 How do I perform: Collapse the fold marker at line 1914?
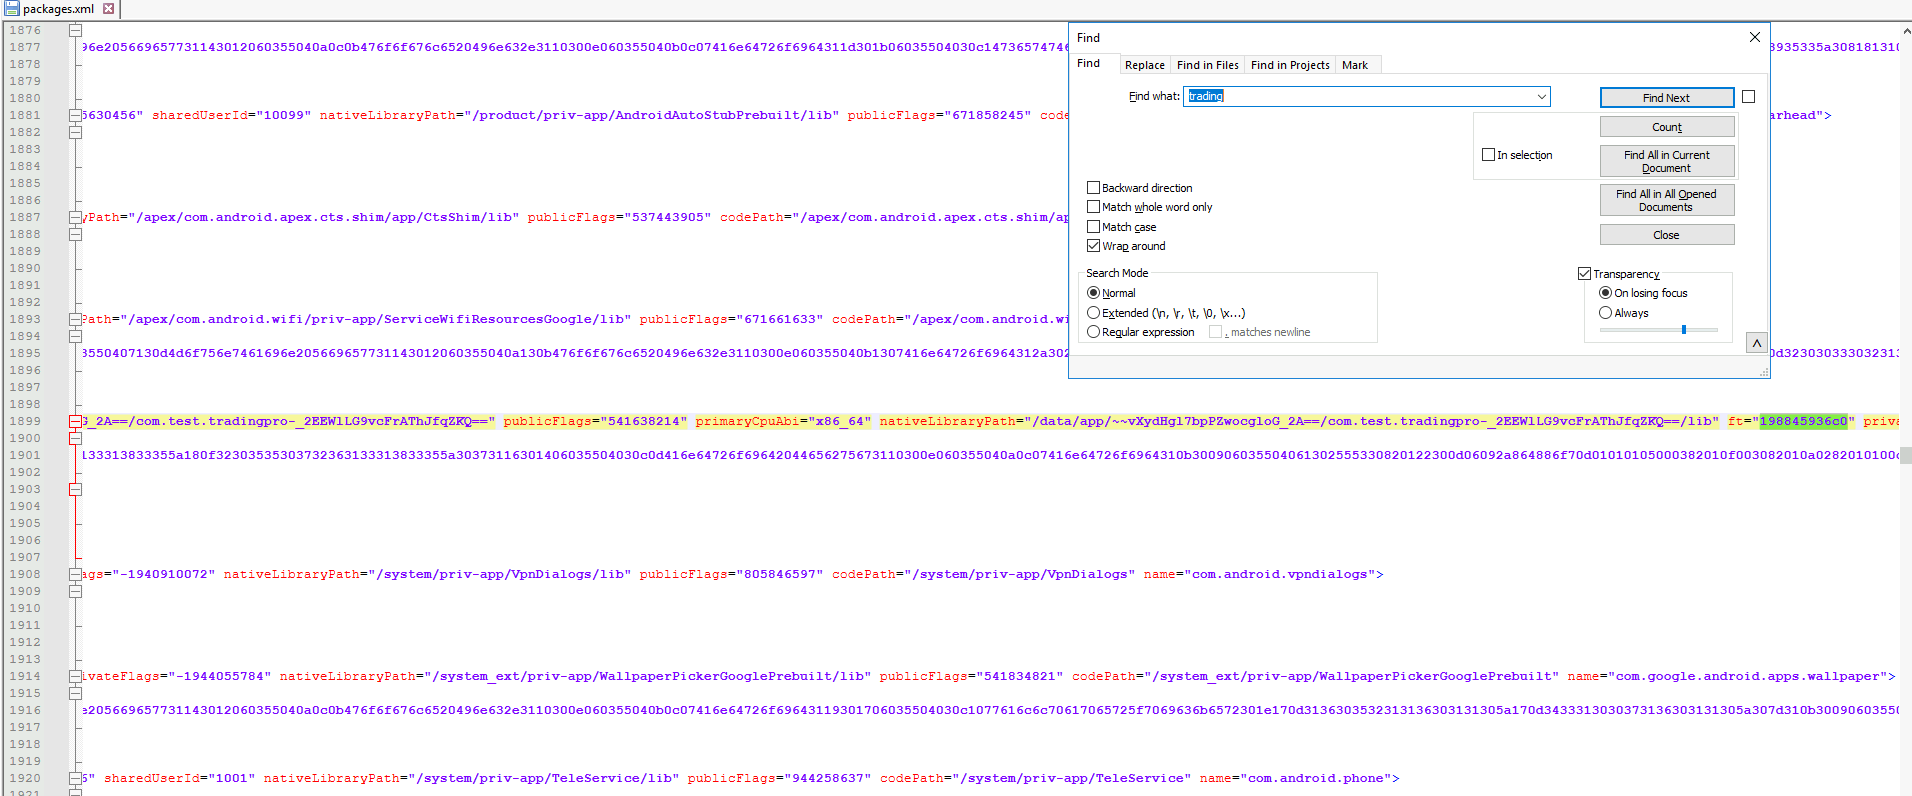[x=75, y=676]
